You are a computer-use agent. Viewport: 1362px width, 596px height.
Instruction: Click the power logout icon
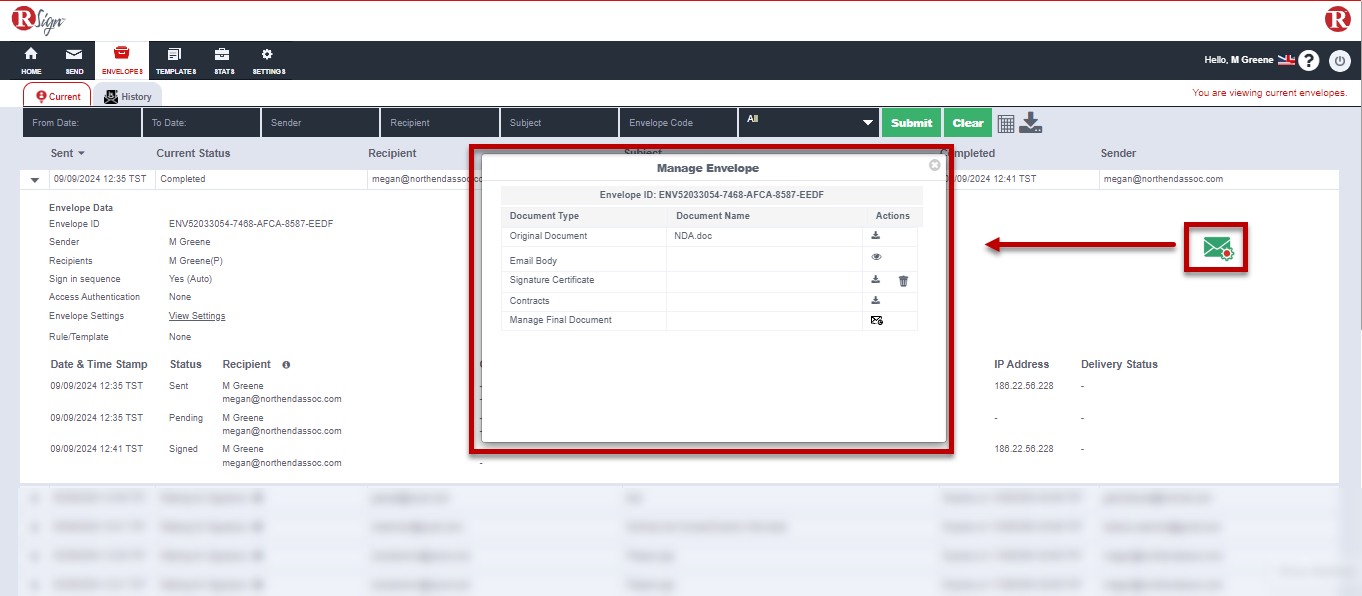click(x=1340, y=61)
